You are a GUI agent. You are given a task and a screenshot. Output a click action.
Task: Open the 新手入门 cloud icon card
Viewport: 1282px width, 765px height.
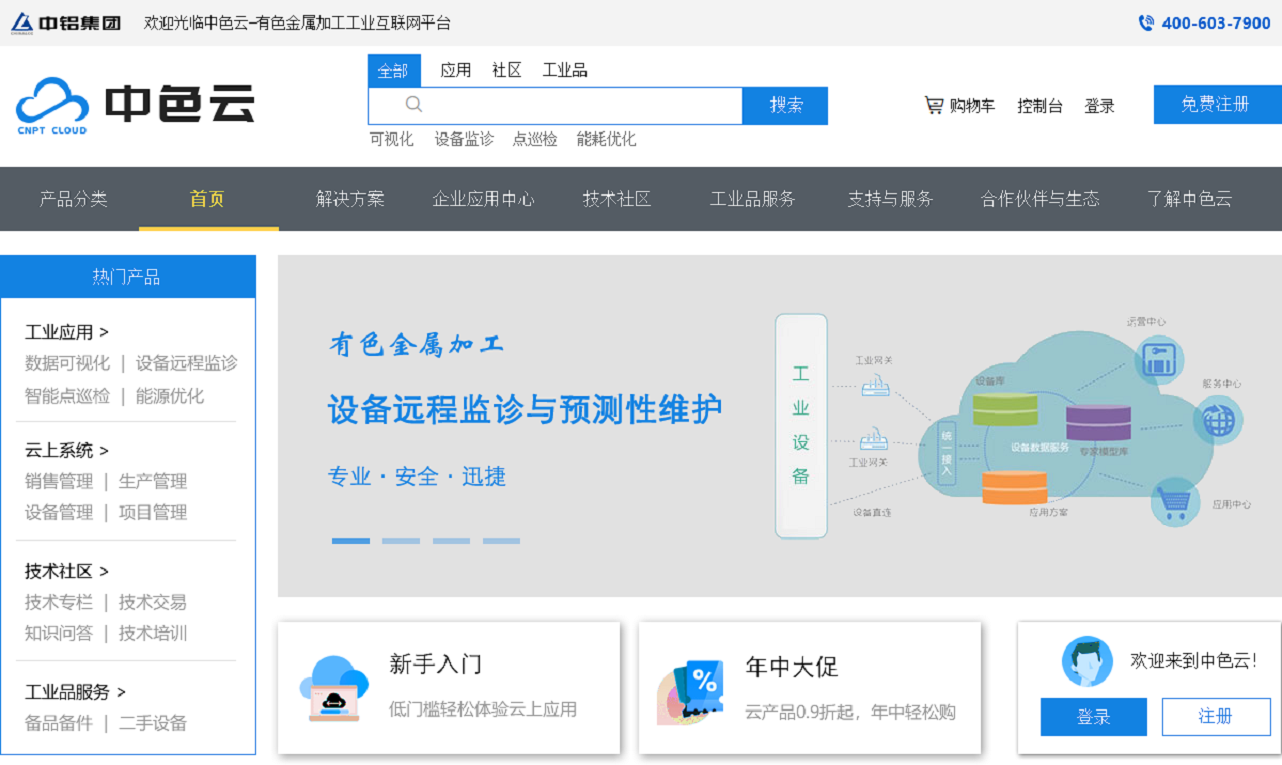click(x=334, y=688)
